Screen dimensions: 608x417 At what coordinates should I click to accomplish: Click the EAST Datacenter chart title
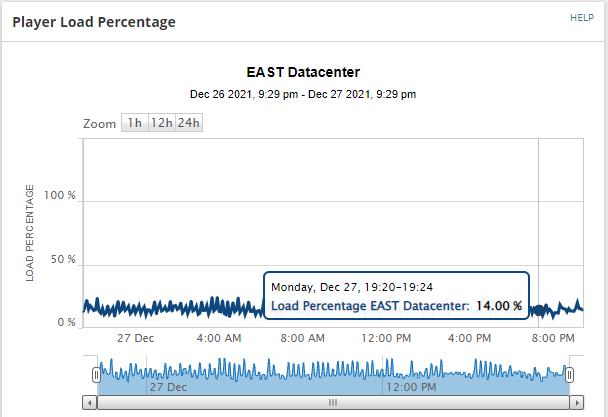click(x=303, y=72)
